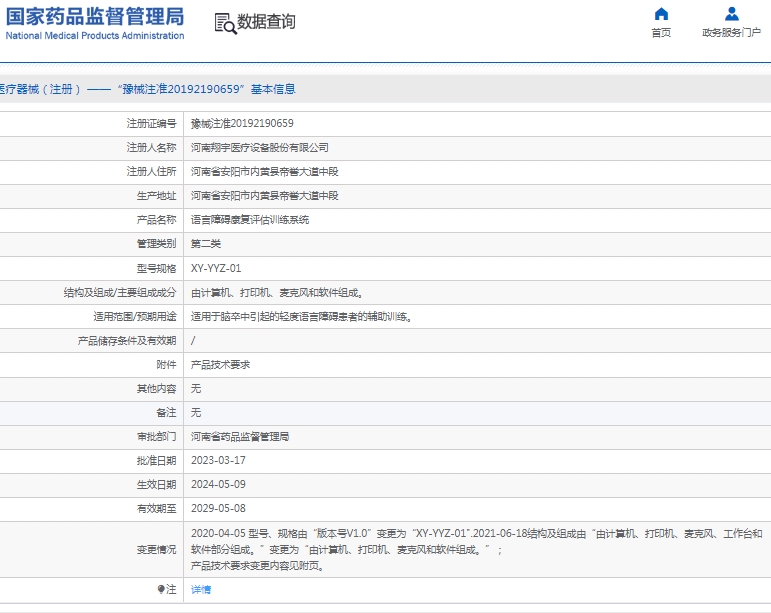Screen dimensions: 771x613
Task: Click the 生产地址 row label
Action: click(x=156, y=196)
